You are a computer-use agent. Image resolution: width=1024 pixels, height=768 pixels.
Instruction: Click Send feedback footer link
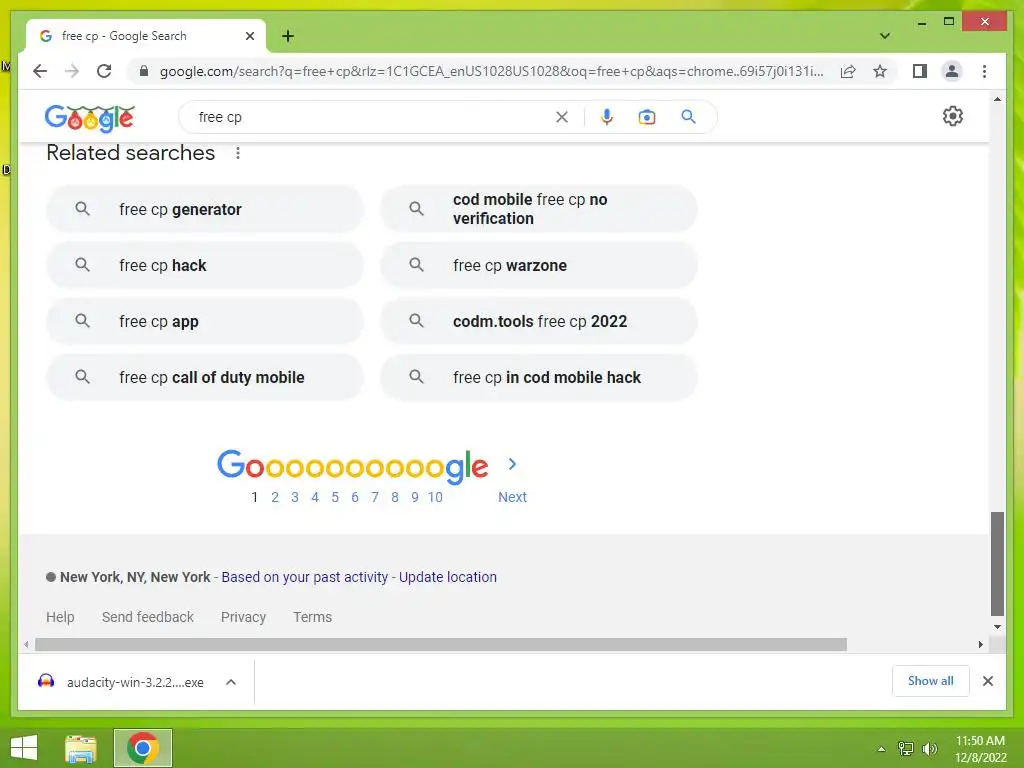pos(148,616)
